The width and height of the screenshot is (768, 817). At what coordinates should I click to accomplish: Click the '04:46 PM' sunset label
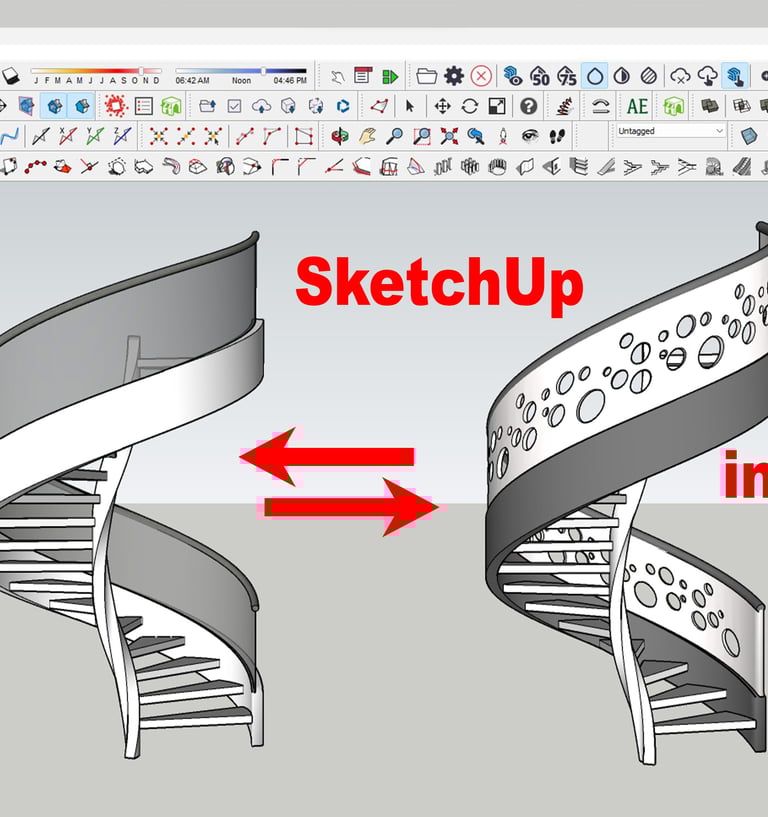[x=290, y=81]
